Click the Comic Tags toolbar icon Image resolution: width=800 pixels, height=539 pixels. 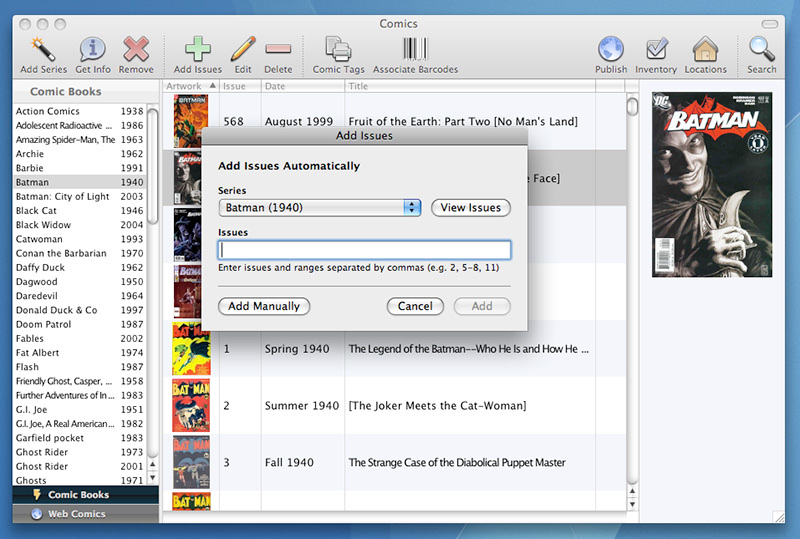pyautogui.click(x=338, y=49)
